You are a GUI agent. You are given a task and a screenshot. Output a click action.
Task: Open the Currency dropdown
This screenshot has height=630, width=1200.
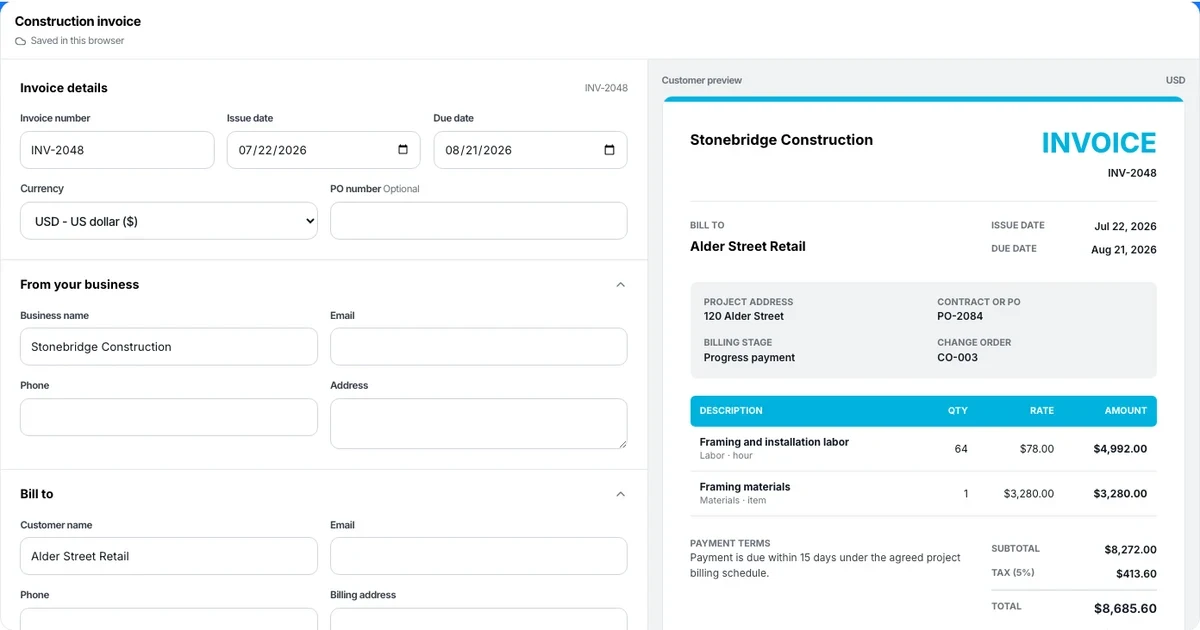tap(169, 221)
